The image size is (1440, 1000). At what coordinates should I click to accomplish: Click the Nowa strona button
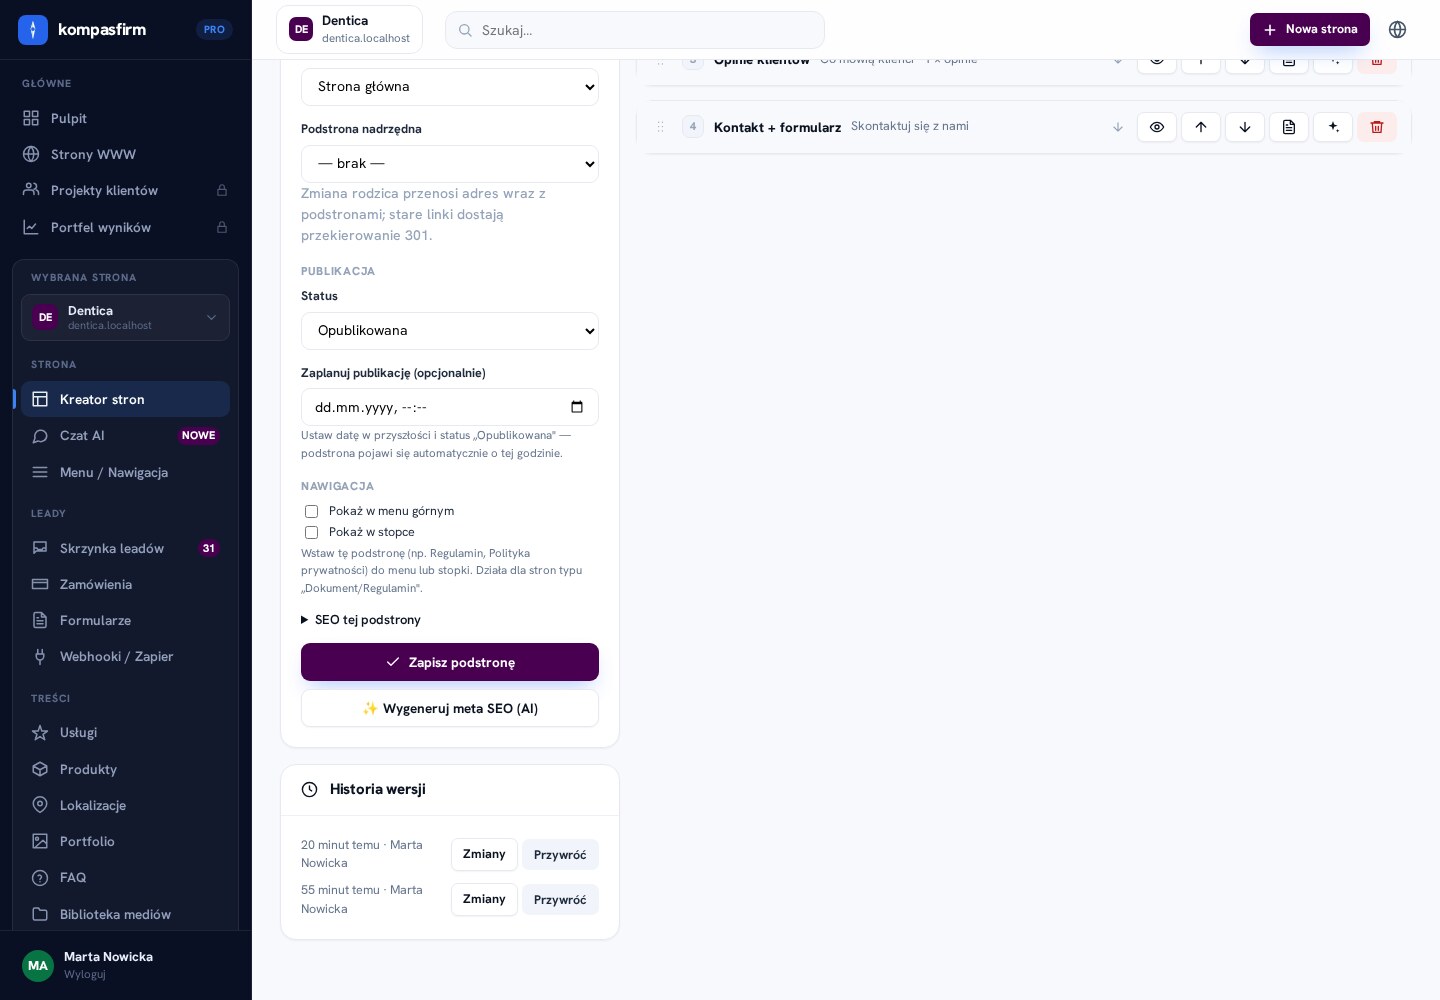tap(1310, 29)
